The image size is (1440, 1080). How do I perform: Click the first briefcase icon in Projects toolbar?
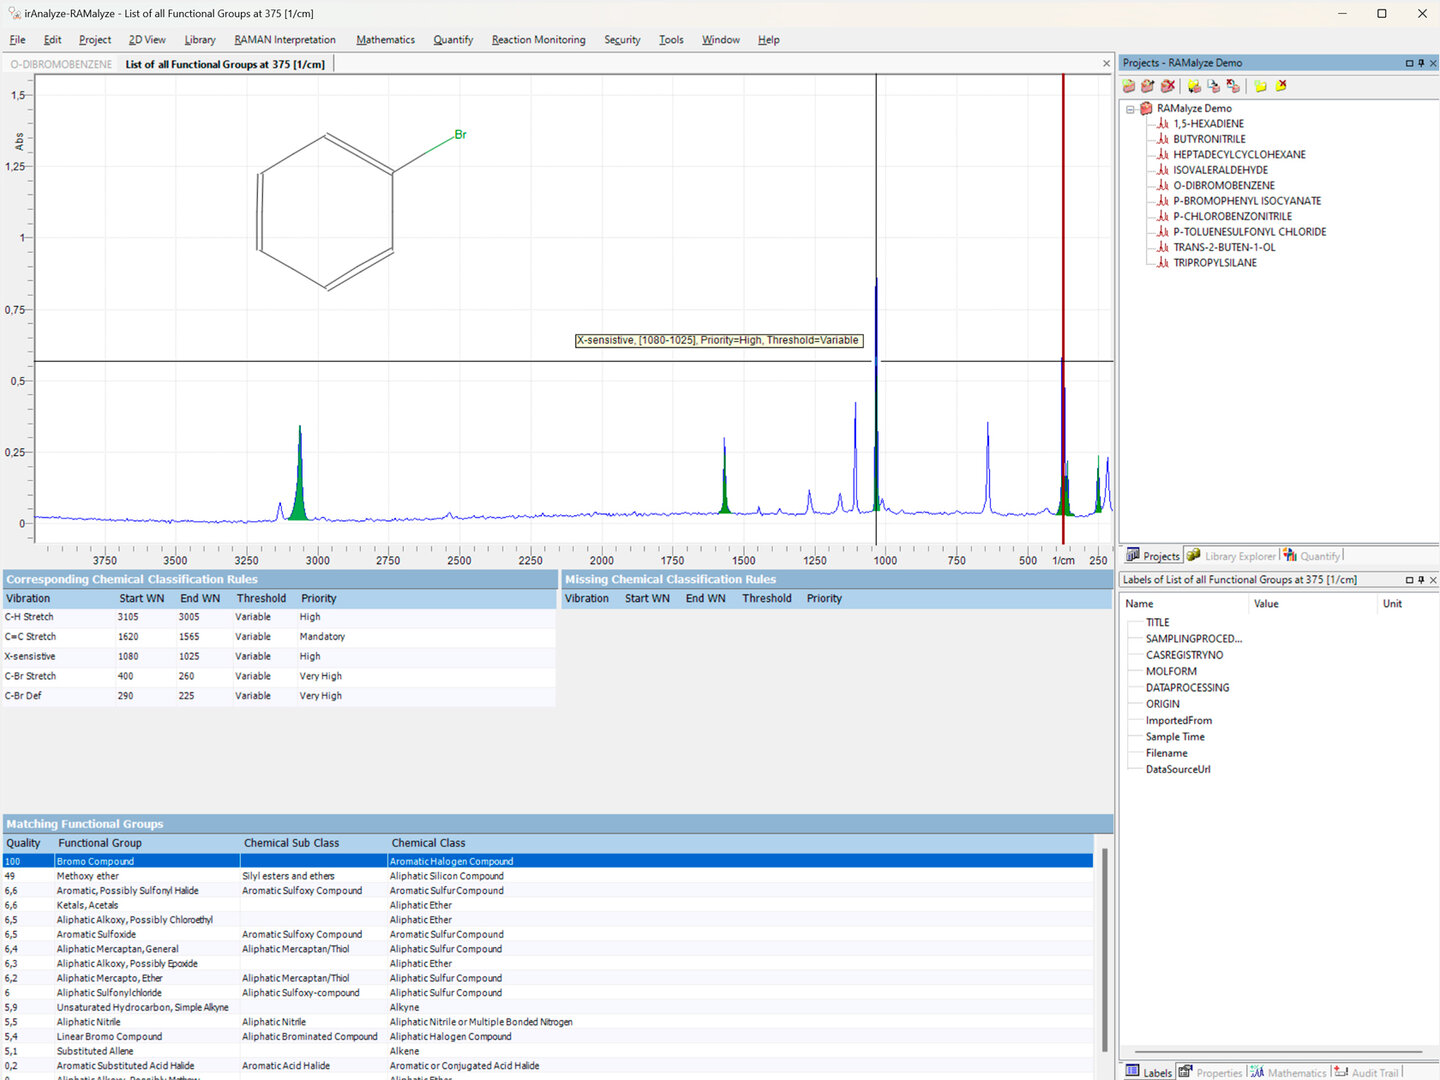[1129, 86]
